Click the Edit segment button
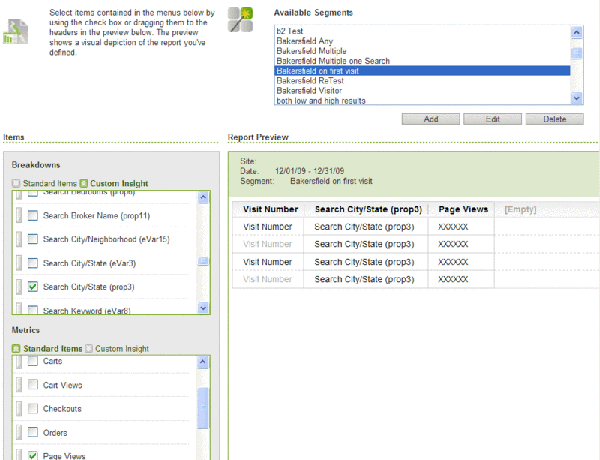Viewport: 600px width, 460px height. coord(492,119)
